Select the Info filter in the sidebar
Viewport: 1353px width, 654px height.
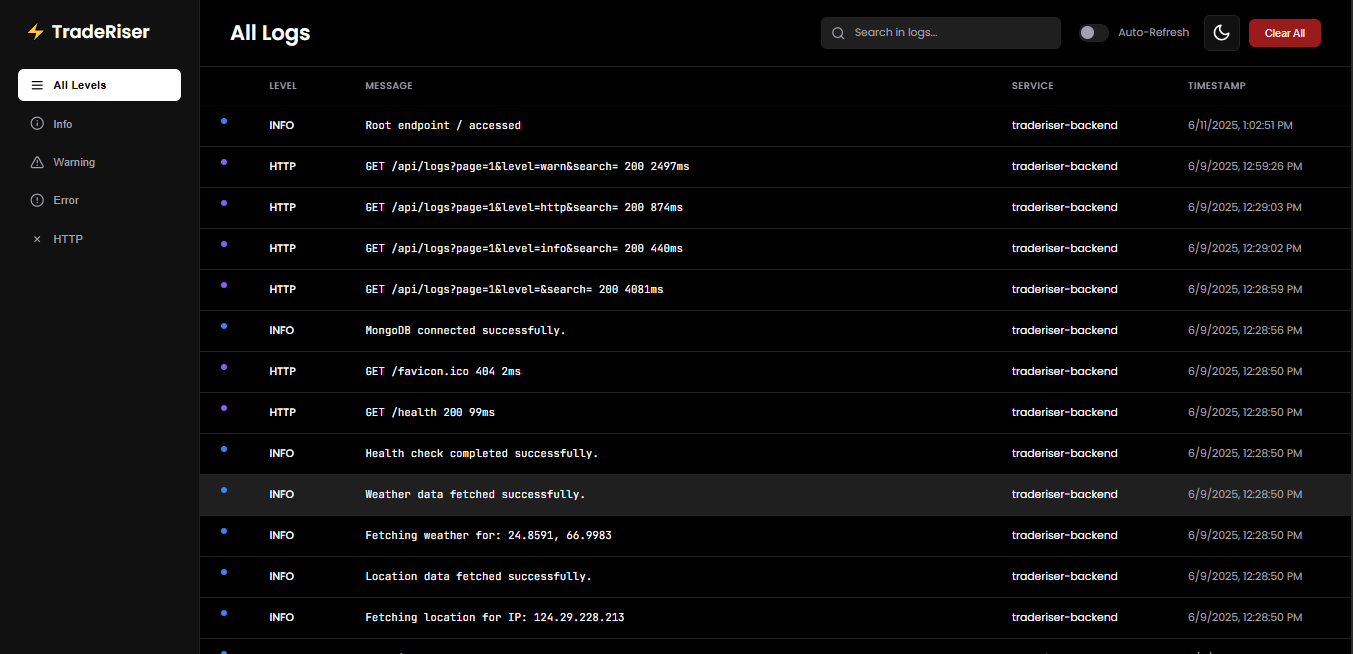point(63,123)
